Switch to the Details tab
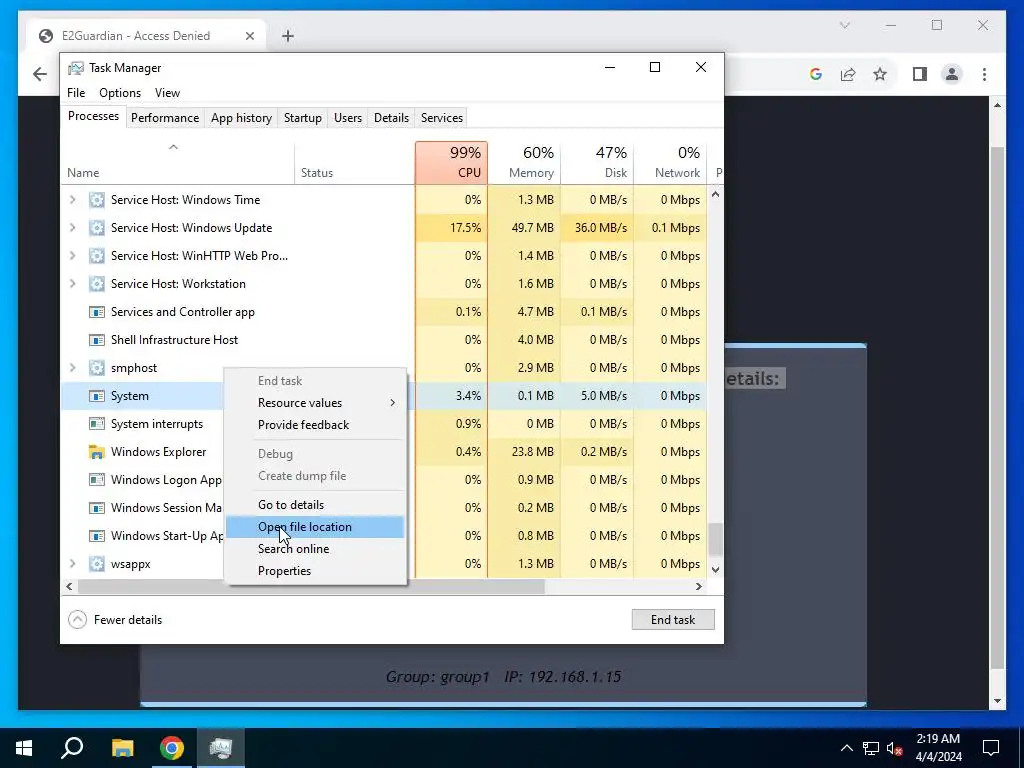 [391, 118]
